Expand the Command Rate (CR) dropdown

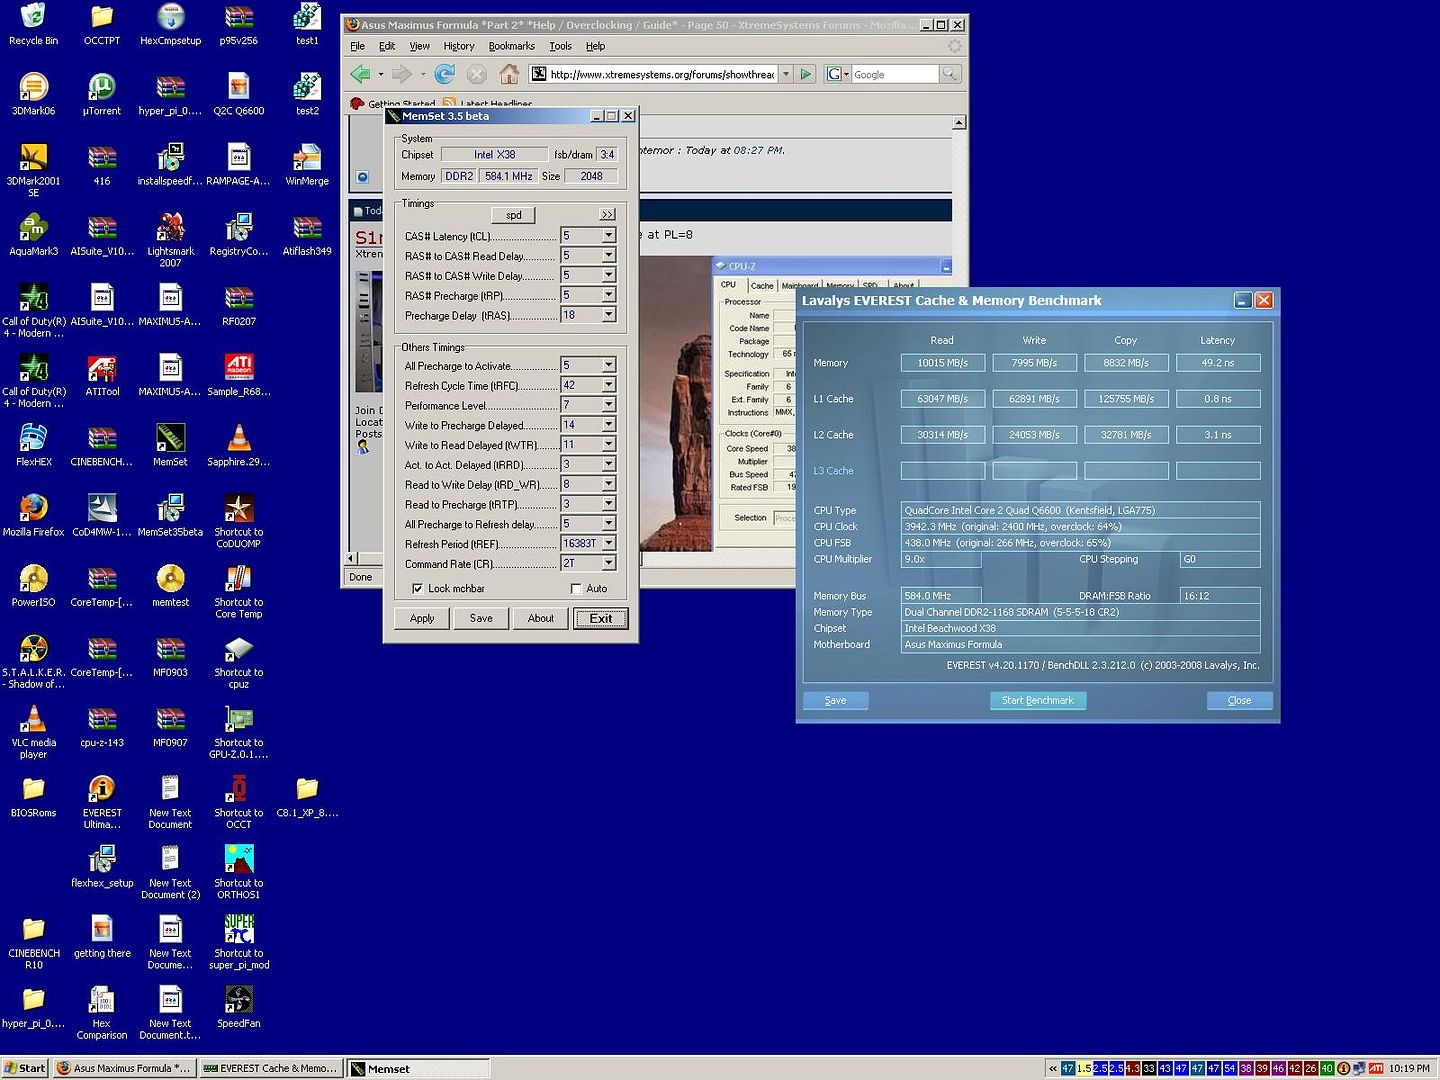[608, 563]
